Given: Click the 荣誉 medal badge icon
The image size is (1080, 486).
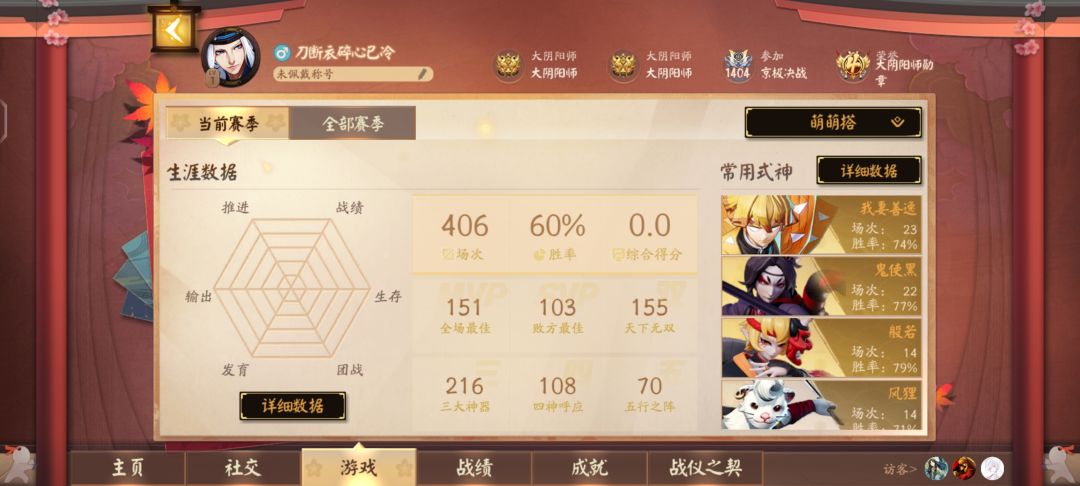Looking at the screenshot, I should tap(853, 65).
